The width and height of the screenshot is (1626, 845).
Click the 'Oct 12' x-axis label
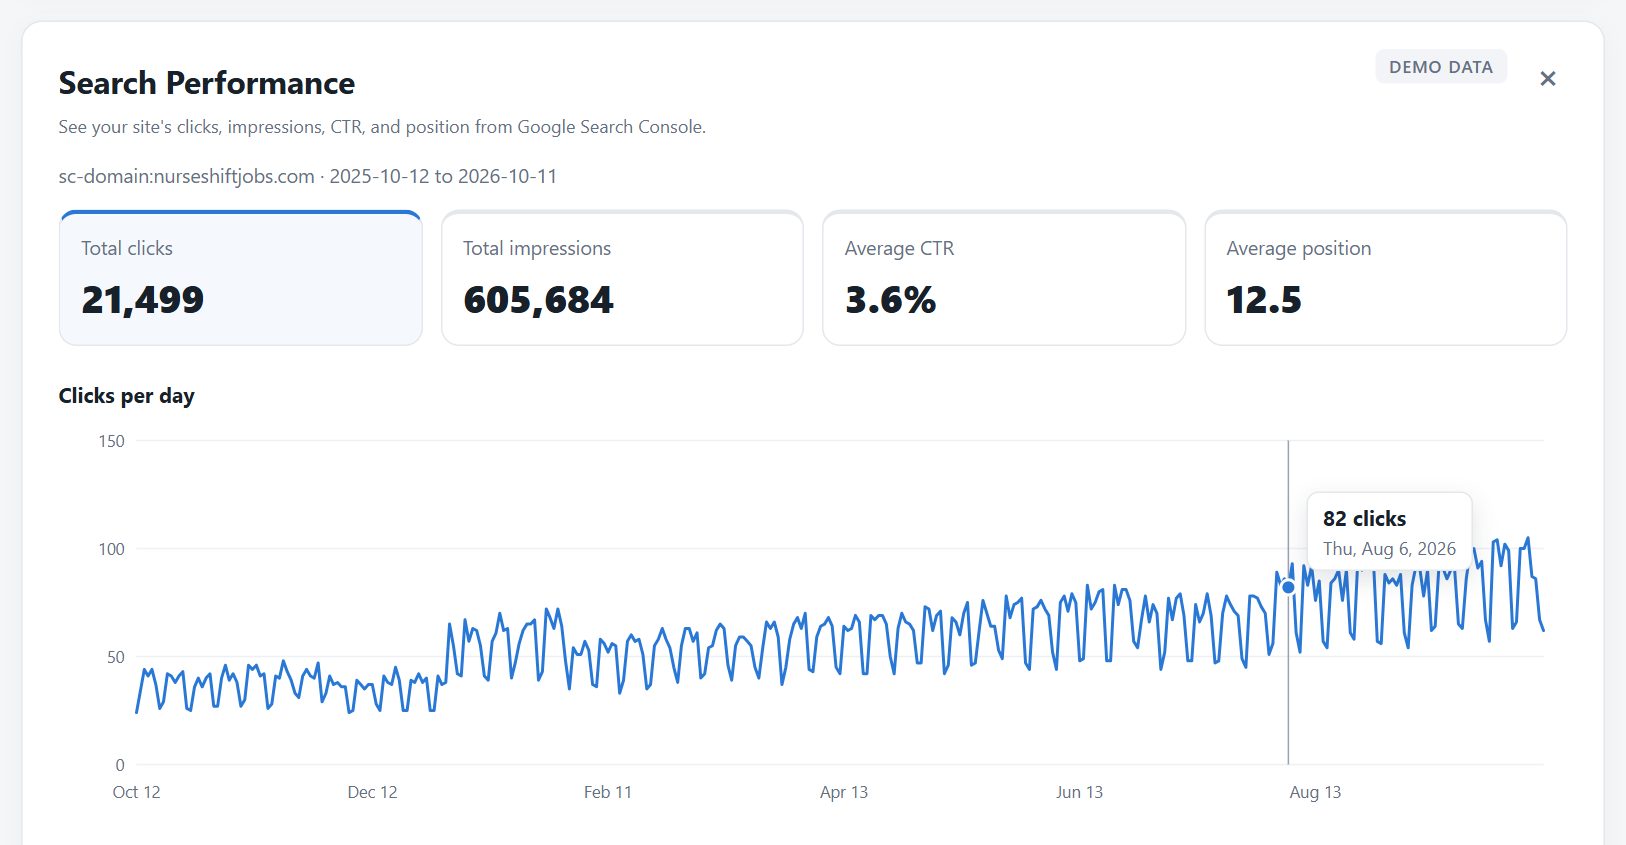(x=137, y=792)
